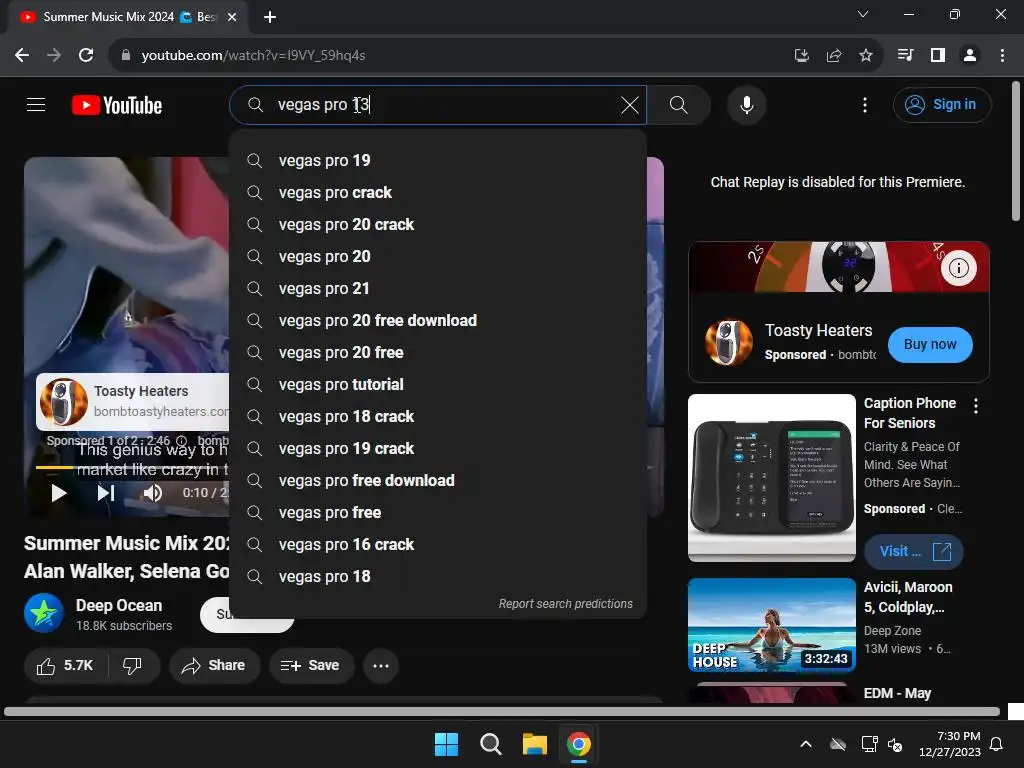Screen dimensions: 1024x768
Task: Open more actions ellipsis under video
Action: tap(381, 666)
